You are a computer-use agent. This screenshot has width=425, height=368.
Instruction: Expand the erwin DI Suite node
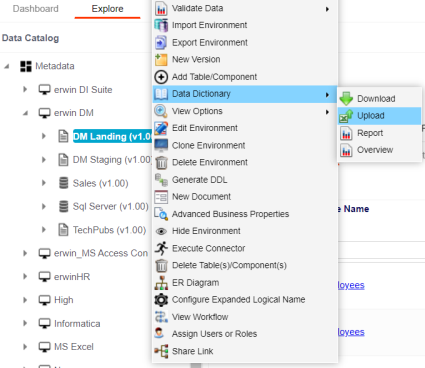25,89
